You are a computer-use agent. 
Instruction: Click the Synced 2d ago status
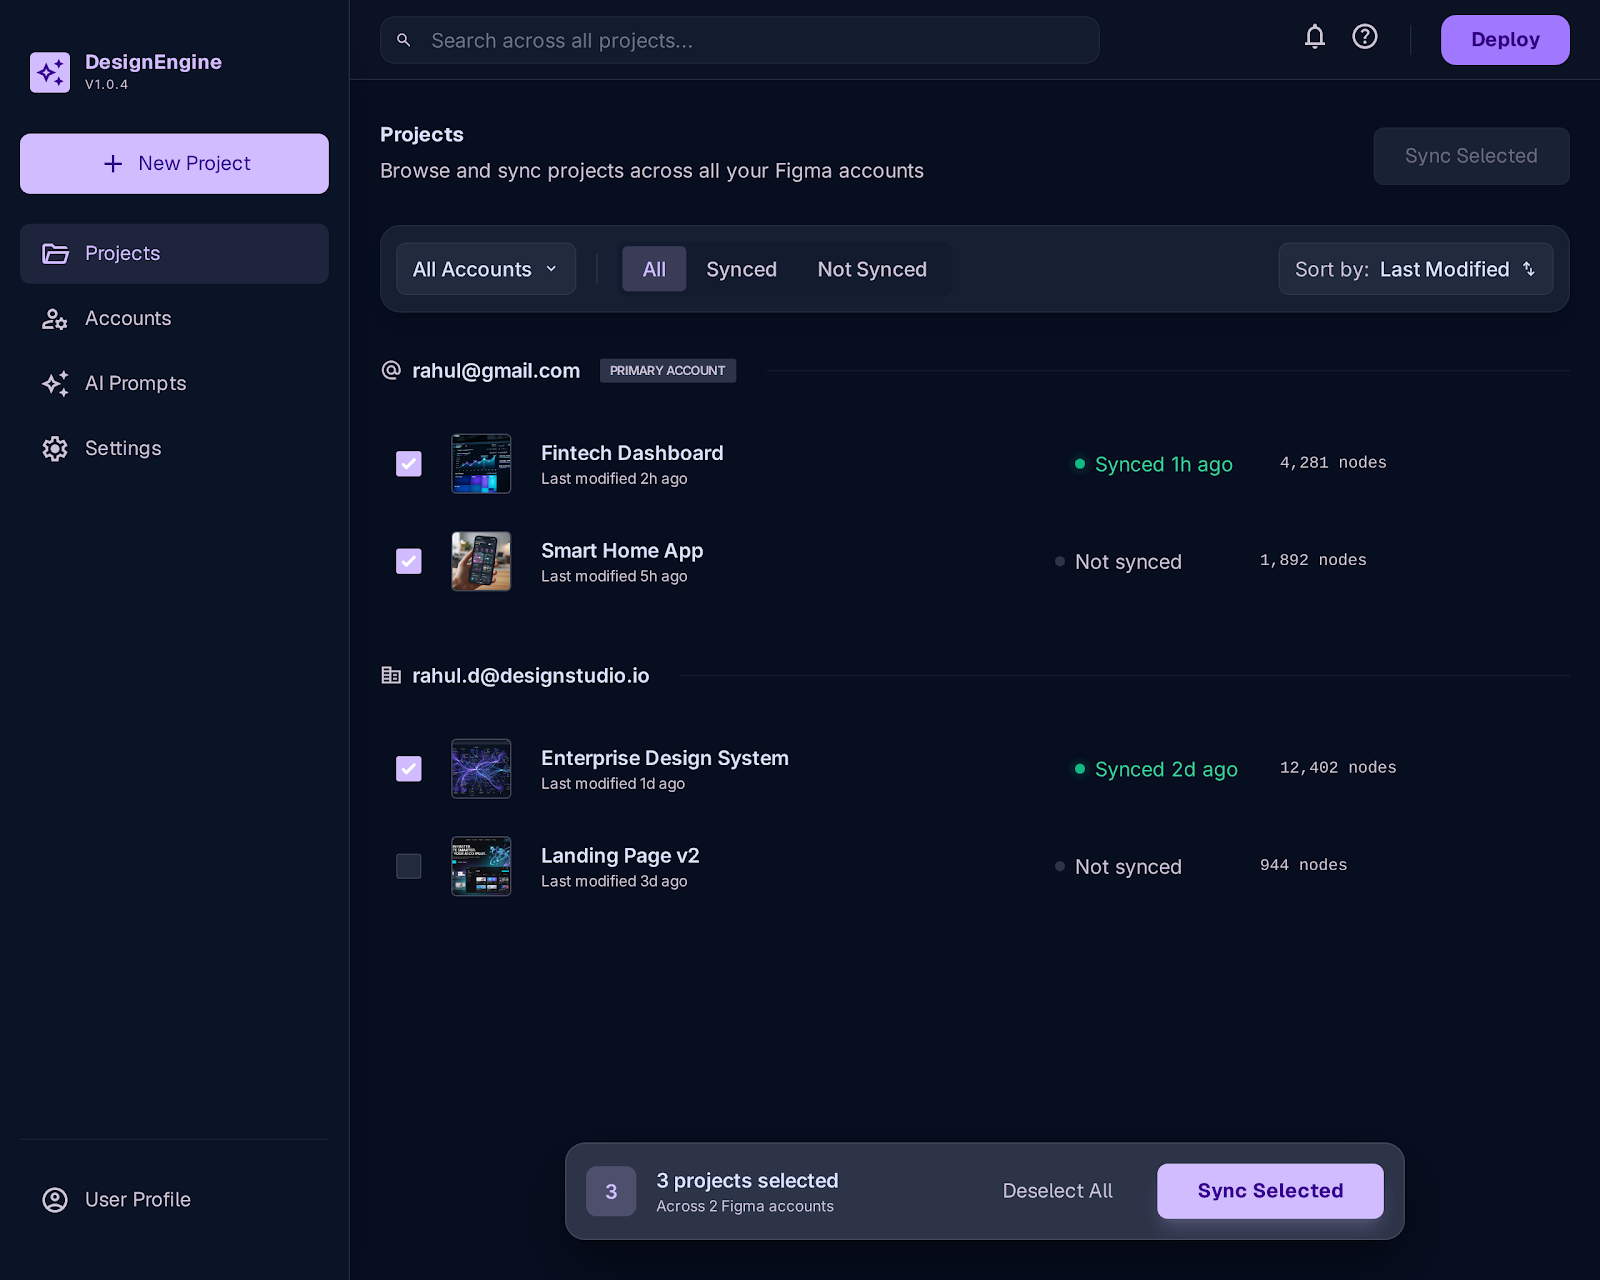[x=1156, y=769]
